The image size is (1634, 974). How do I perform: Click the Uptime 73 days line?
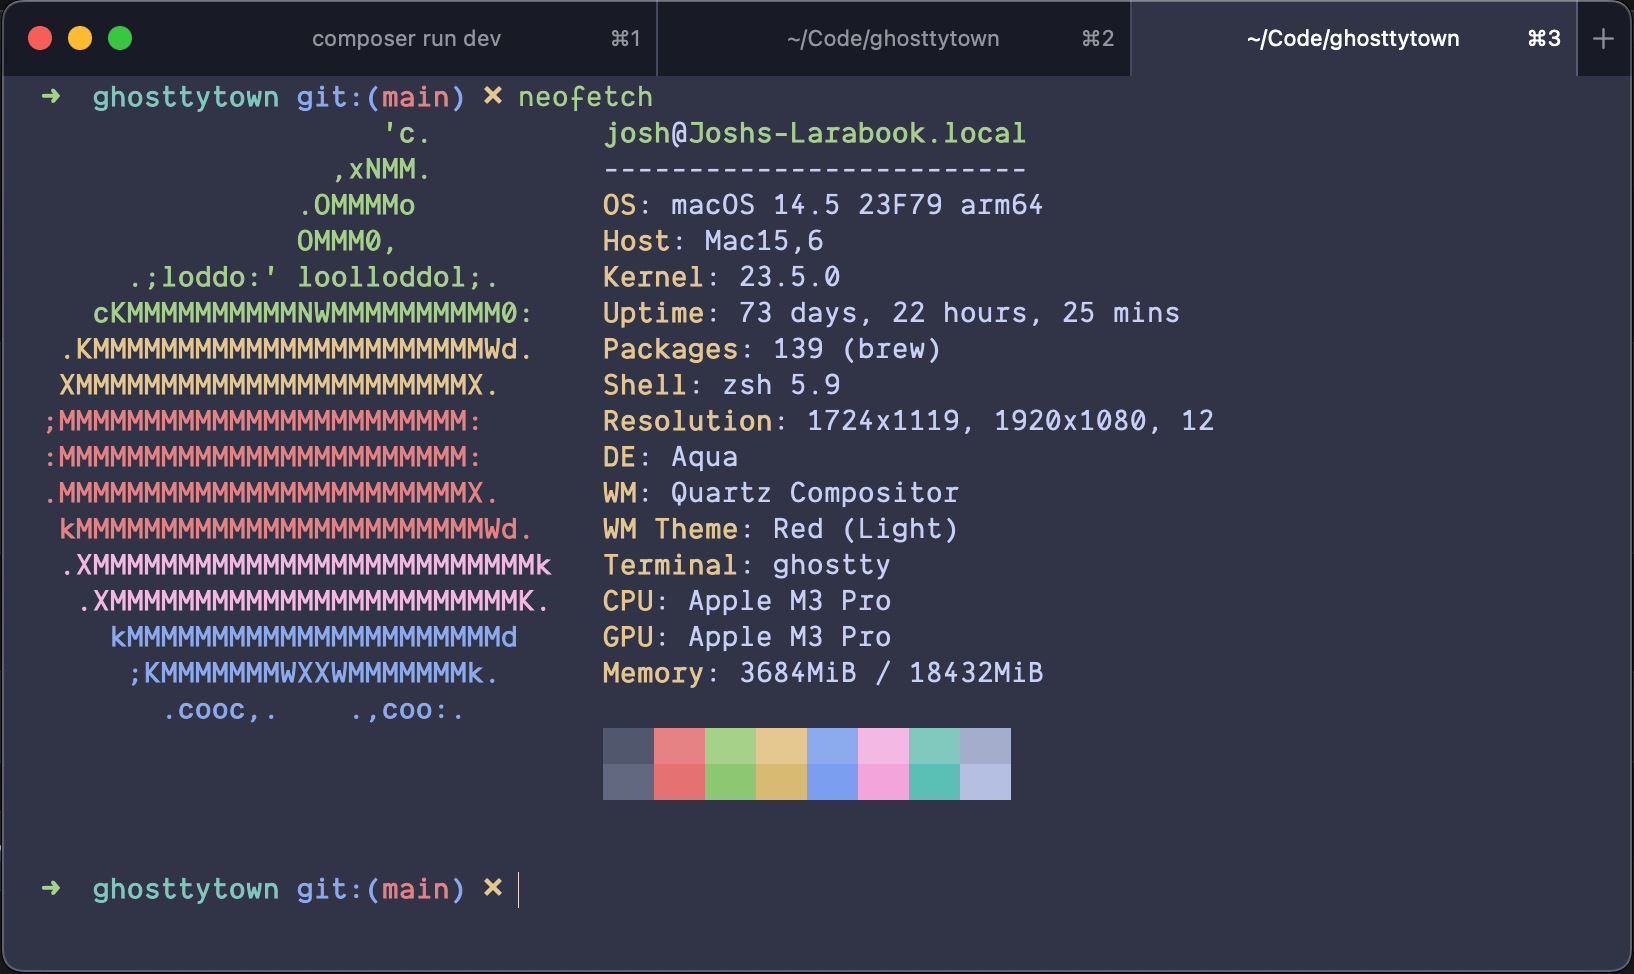[891, 313]
